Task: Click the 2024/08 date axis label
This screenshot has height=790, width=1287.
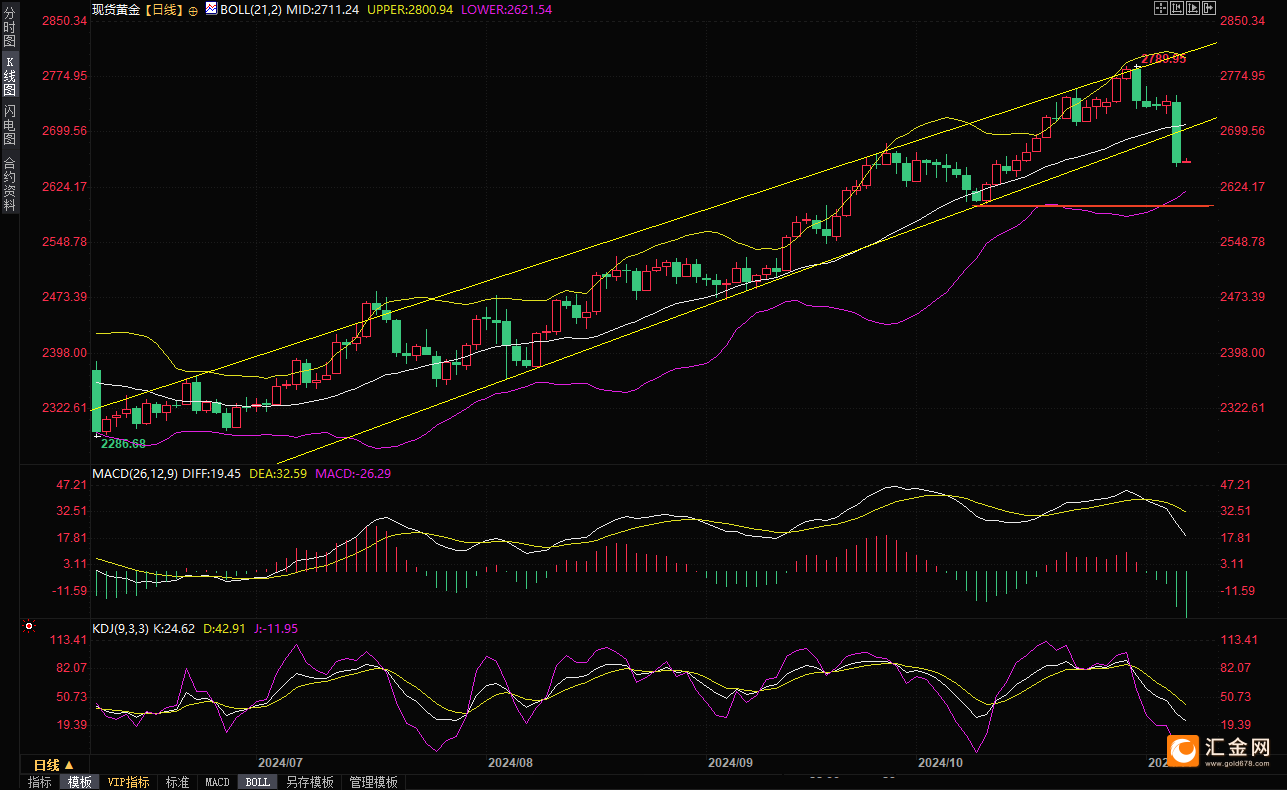Action: pos(510,762)
